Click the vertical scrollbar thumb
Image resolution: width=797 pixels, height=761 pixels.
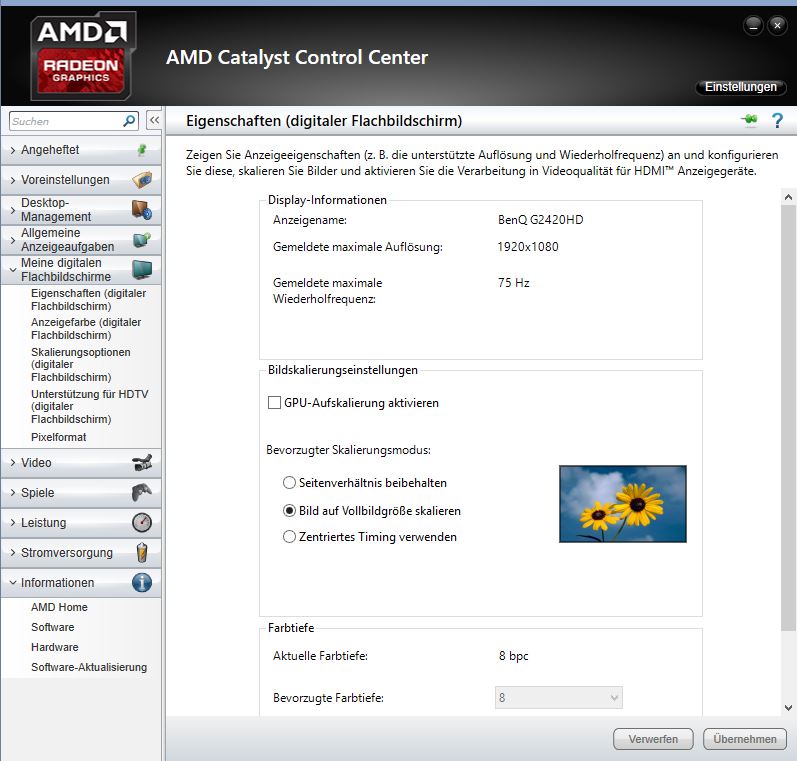coord(788,418)
